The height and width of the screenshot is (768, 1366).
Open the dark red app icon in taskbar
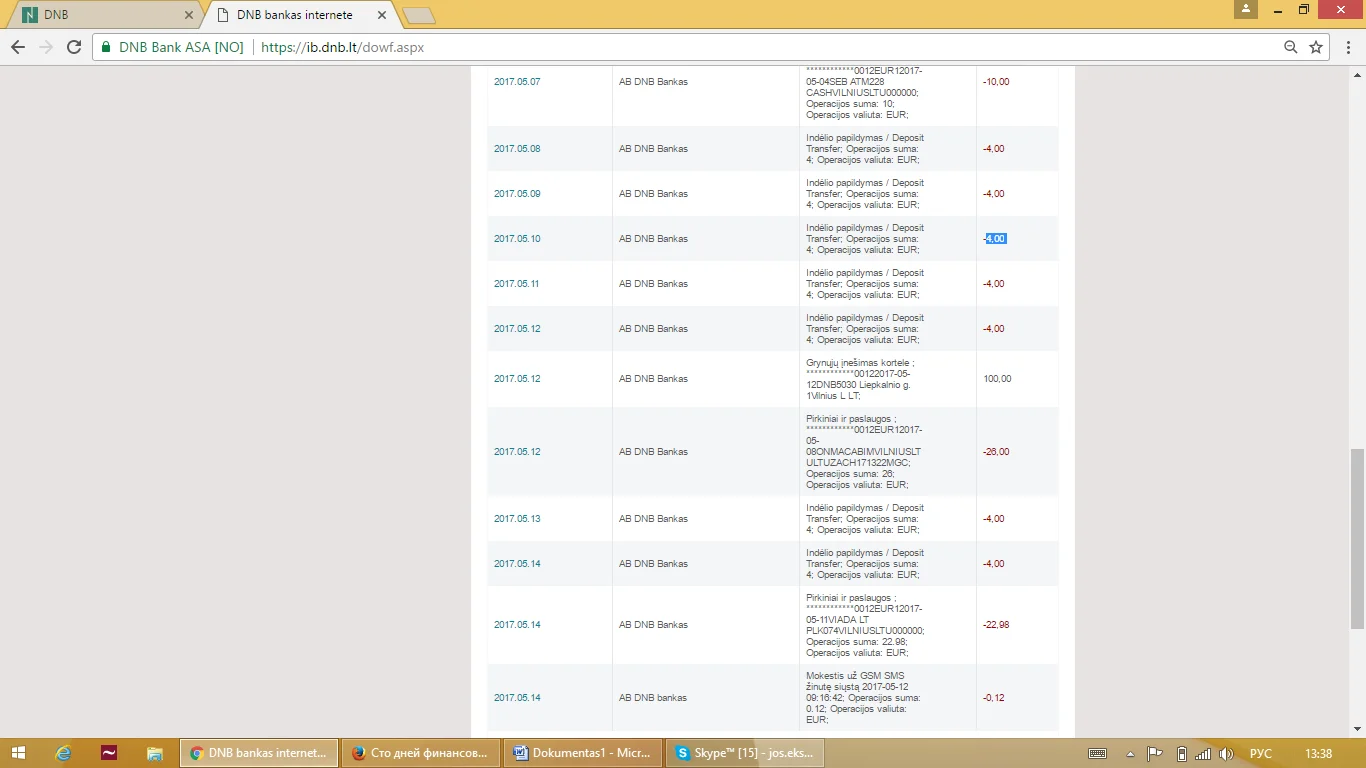click(110, 753)
